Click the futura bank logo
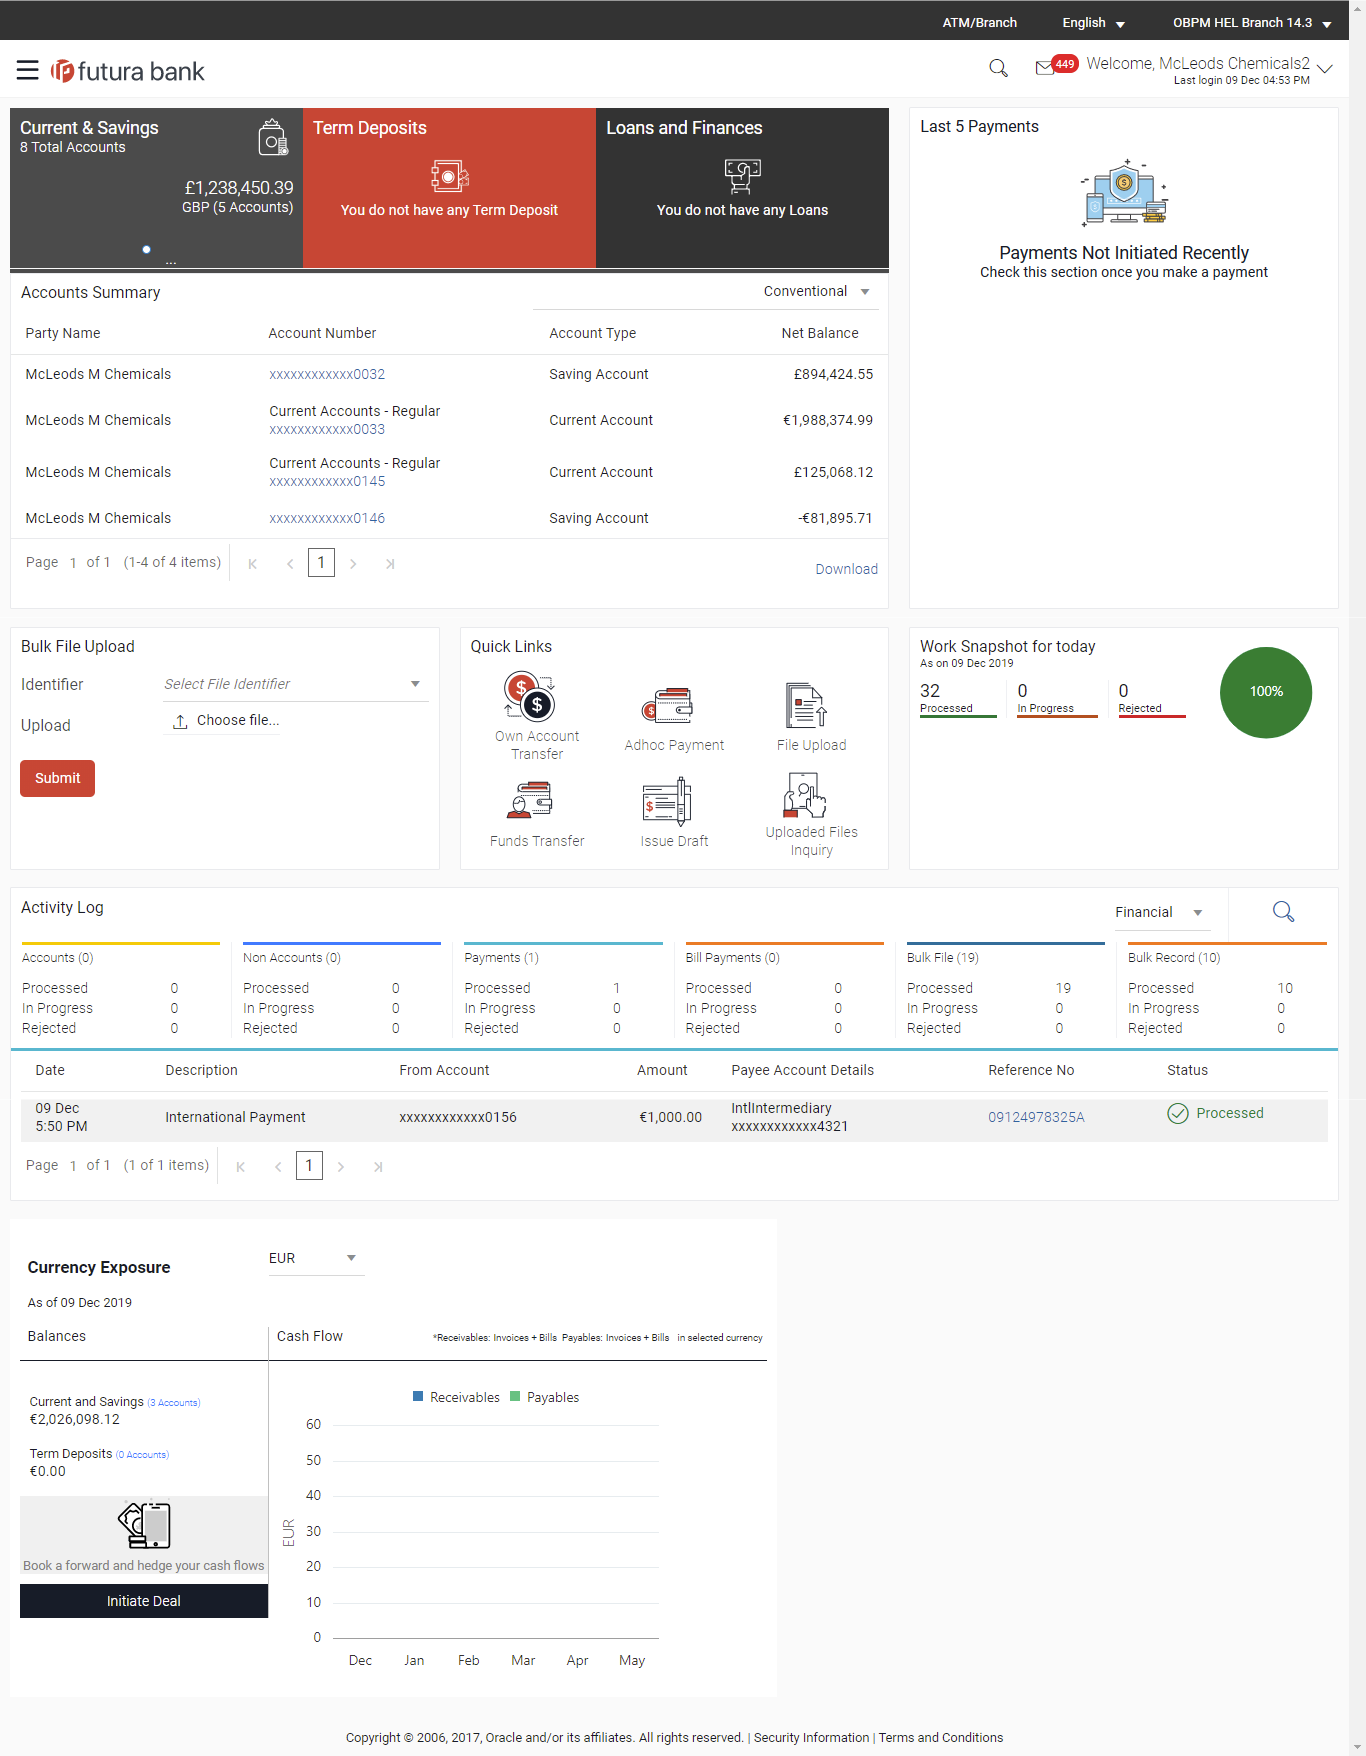 128,71
